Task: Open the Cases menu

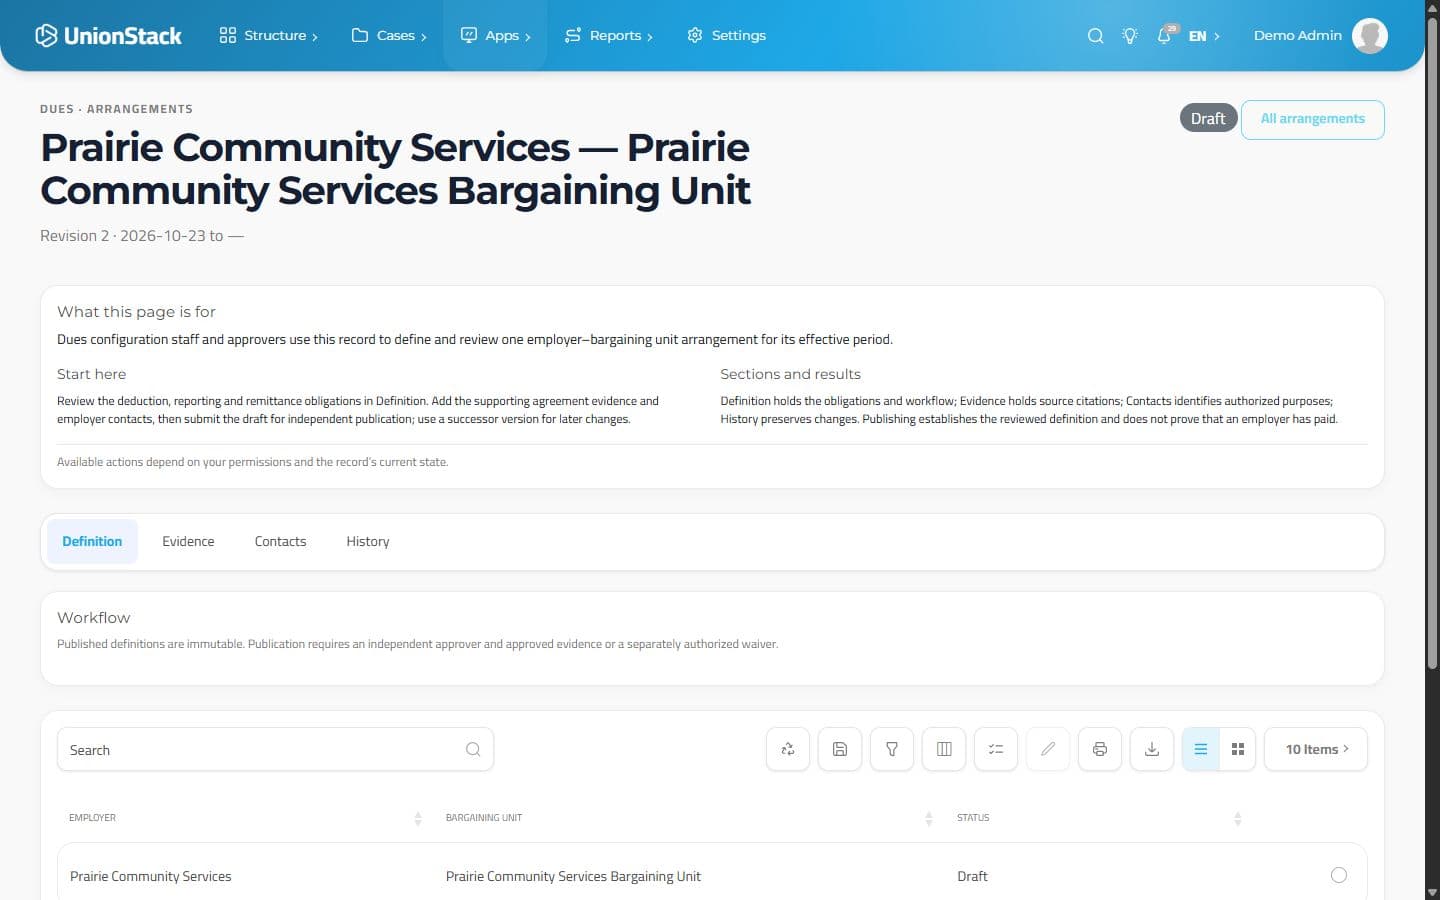Action: (x=389, y=35)
